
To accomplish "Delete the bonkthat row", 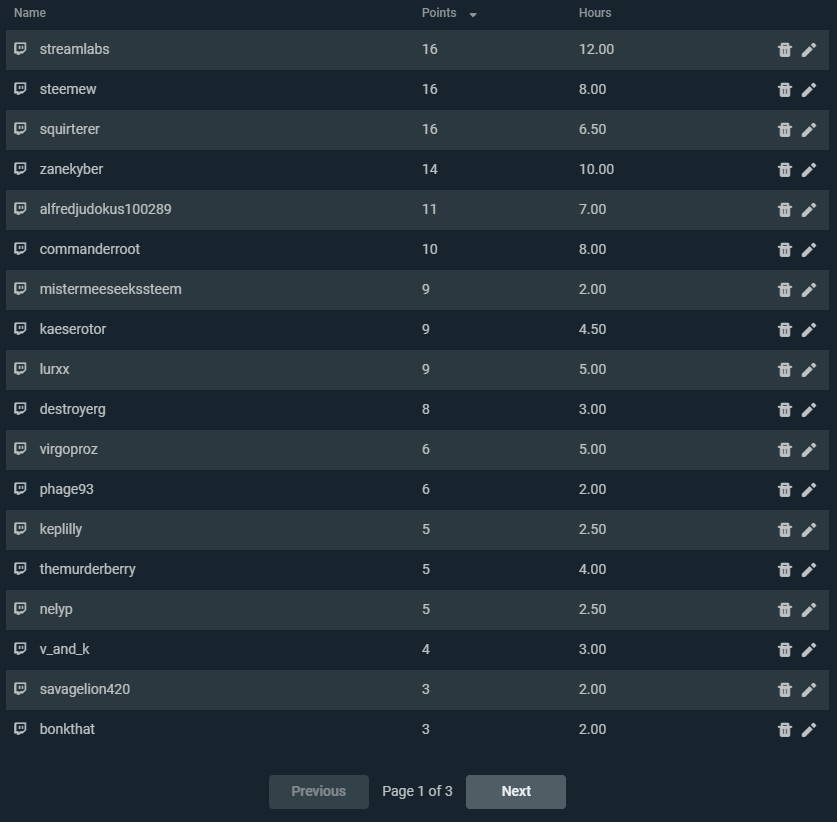I will [785, 730].
